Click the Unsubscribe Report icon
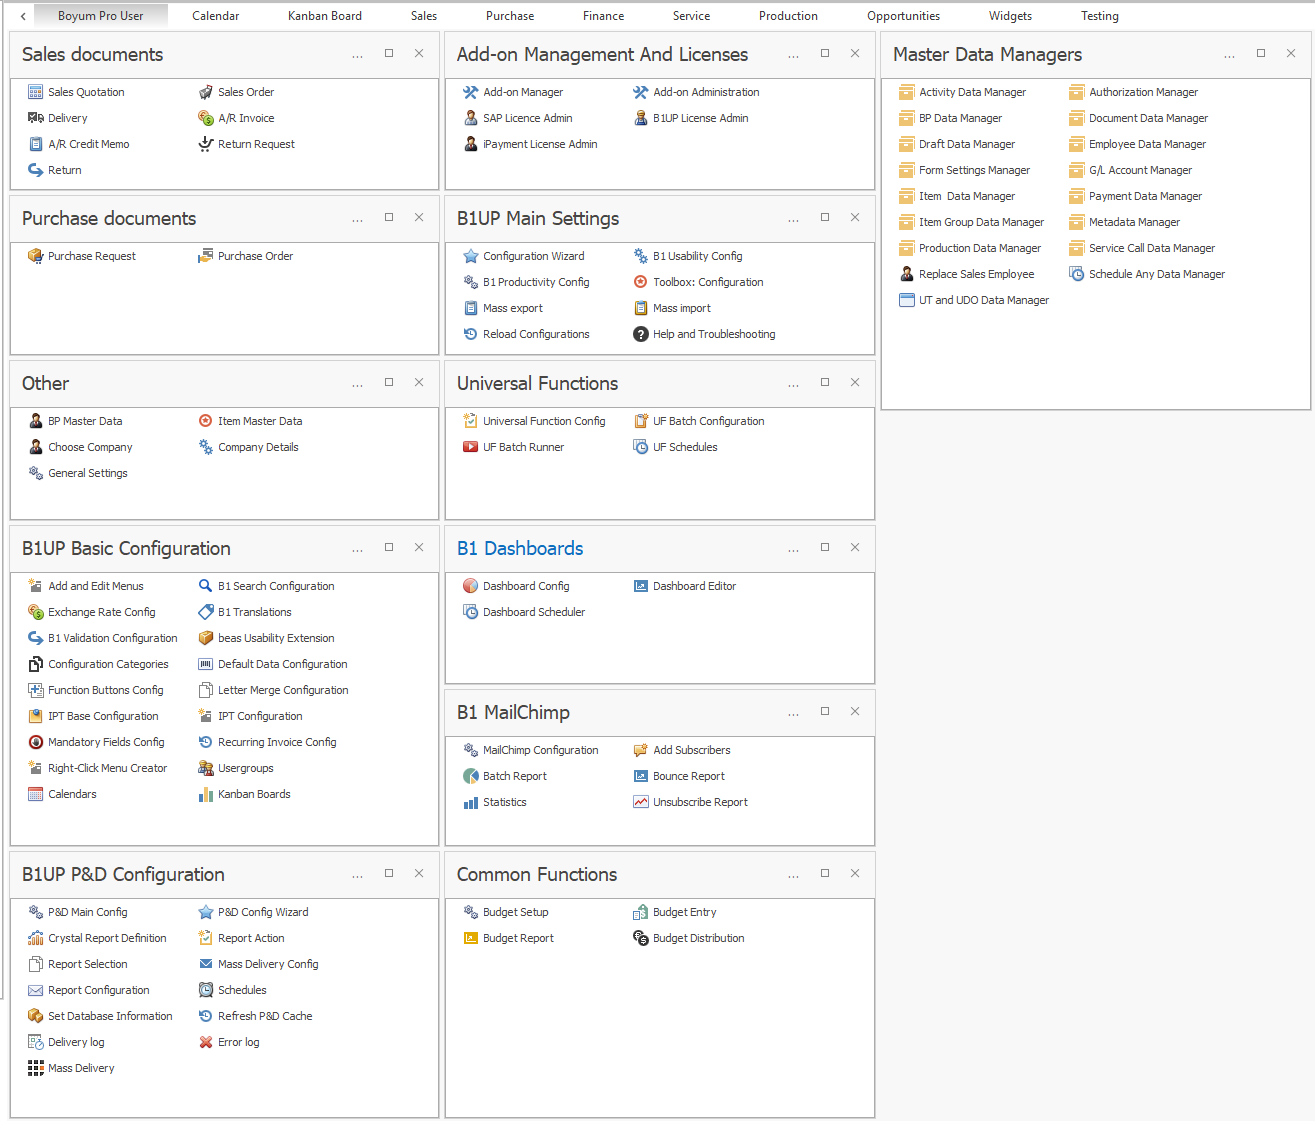 (641, 802)
